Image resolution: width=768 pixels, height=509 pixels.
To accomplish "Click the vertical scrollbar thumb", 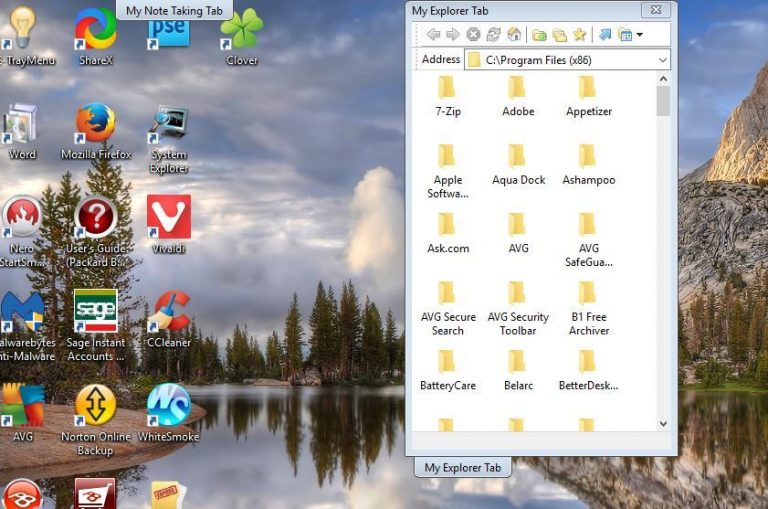I will coord(663,101).
